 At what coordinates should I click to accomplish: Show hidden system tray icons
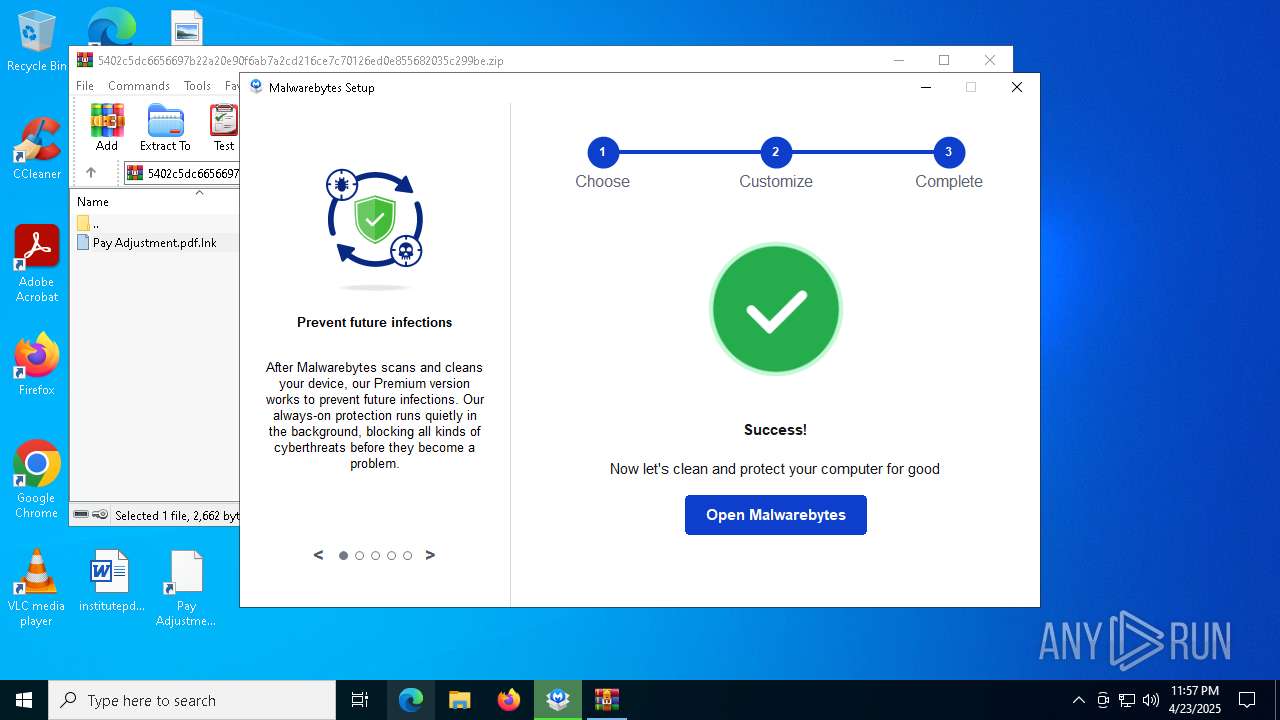click(x=1078, y=700)
